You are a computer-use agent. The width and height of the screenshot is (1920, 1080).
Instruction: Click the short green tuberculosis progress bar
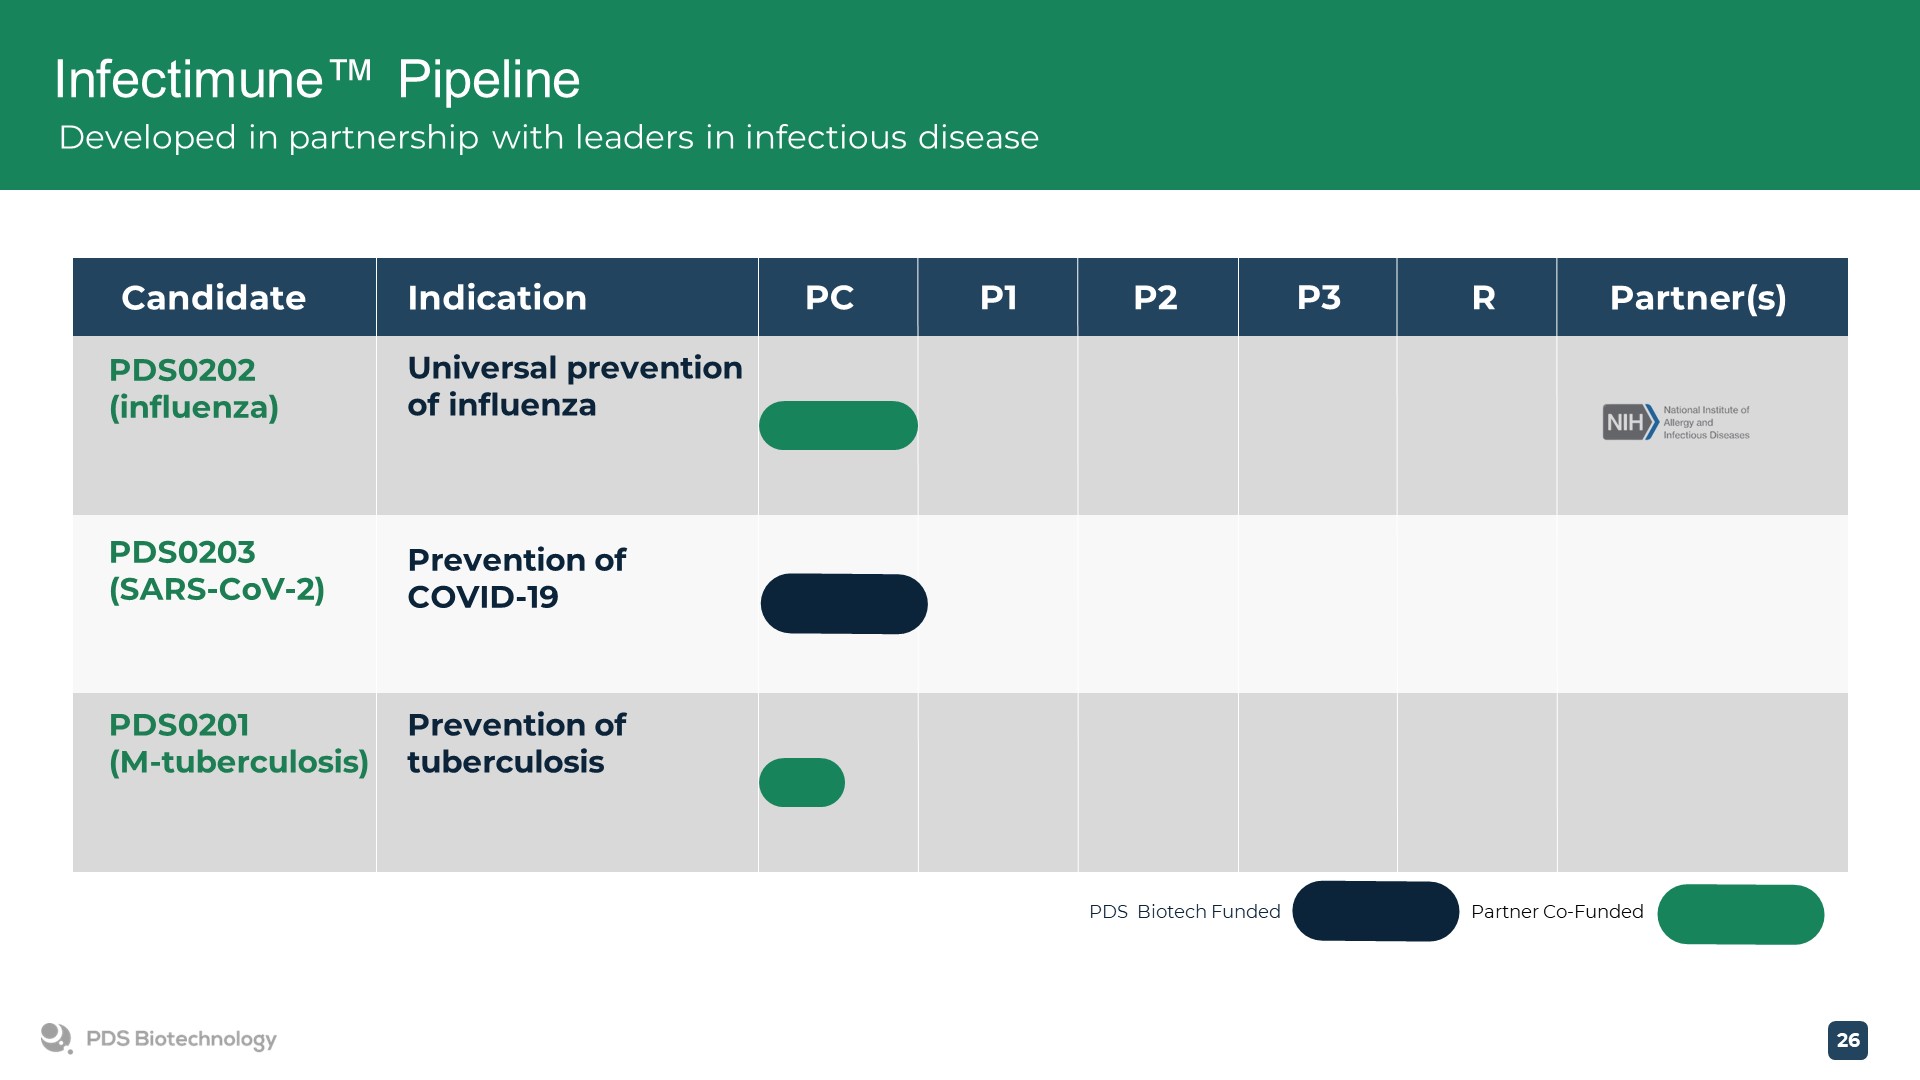pyautogui.click(x=802, y=783)
